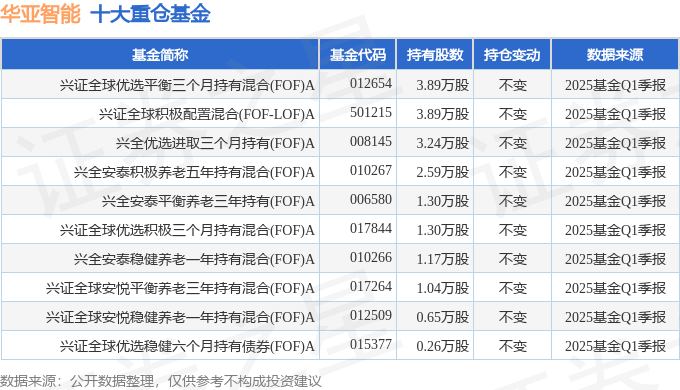Click the 数据来源 disclaimer footer text
This screenshot has width=680, height=390.
pyautogui.click(x=160, y=381)
